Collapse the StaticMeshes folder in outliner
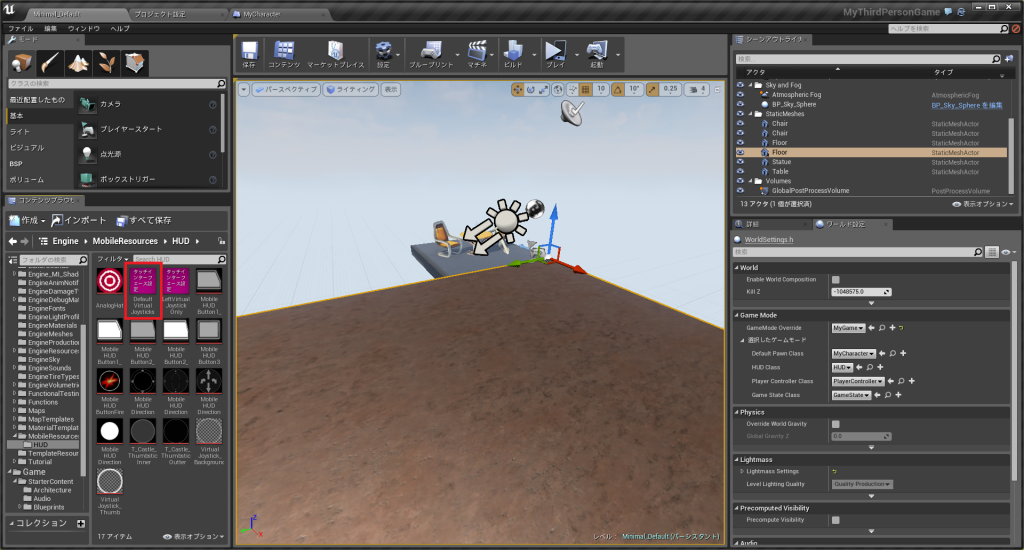Viewport: 1024px width, 550px height. click(750, 114)
